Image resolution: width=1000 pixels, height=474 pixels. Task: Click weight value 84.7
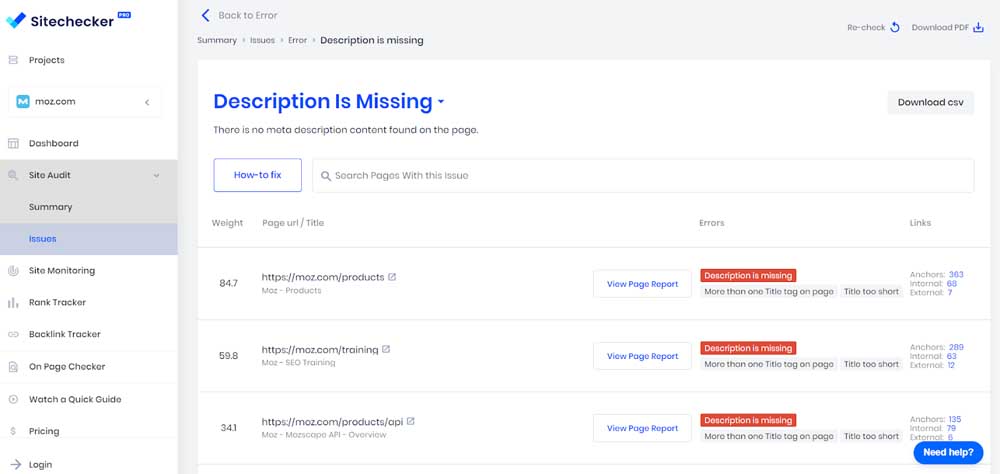pos(228,283)
